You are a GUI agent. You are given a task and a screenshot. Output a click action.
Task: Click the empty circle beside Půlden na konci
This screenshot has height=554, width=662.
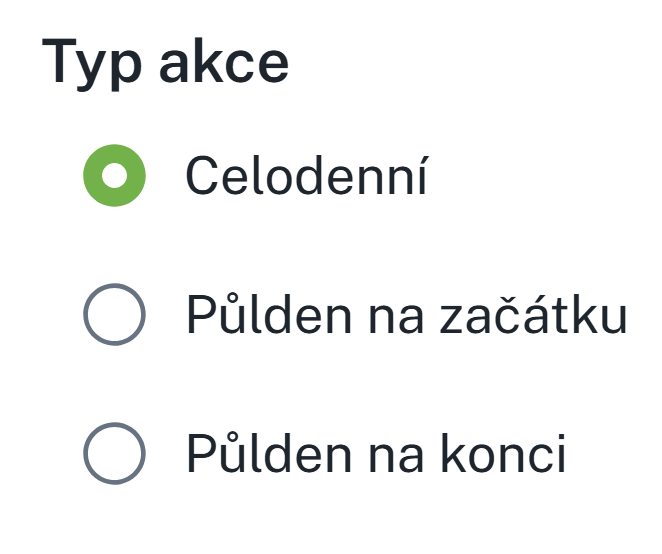pos(115,454)
